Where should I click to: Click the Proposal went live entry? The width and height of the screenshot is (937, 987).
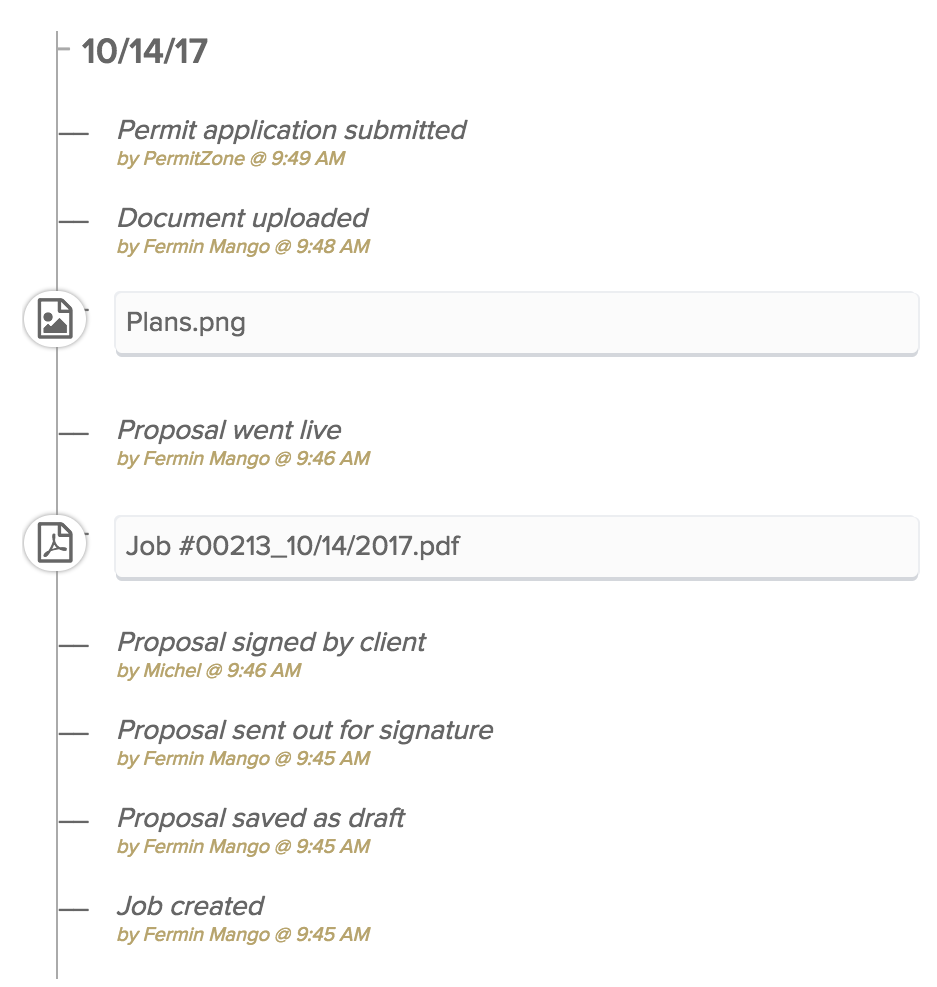click(230, 430)
